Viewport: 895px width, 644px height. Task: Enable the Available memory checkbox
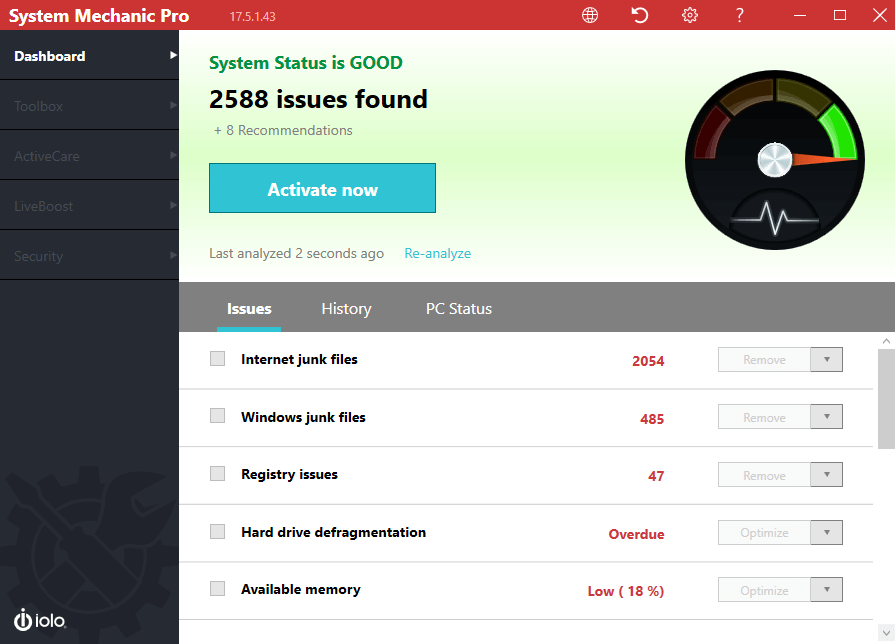pyautogui.click(x=217, y=589)
